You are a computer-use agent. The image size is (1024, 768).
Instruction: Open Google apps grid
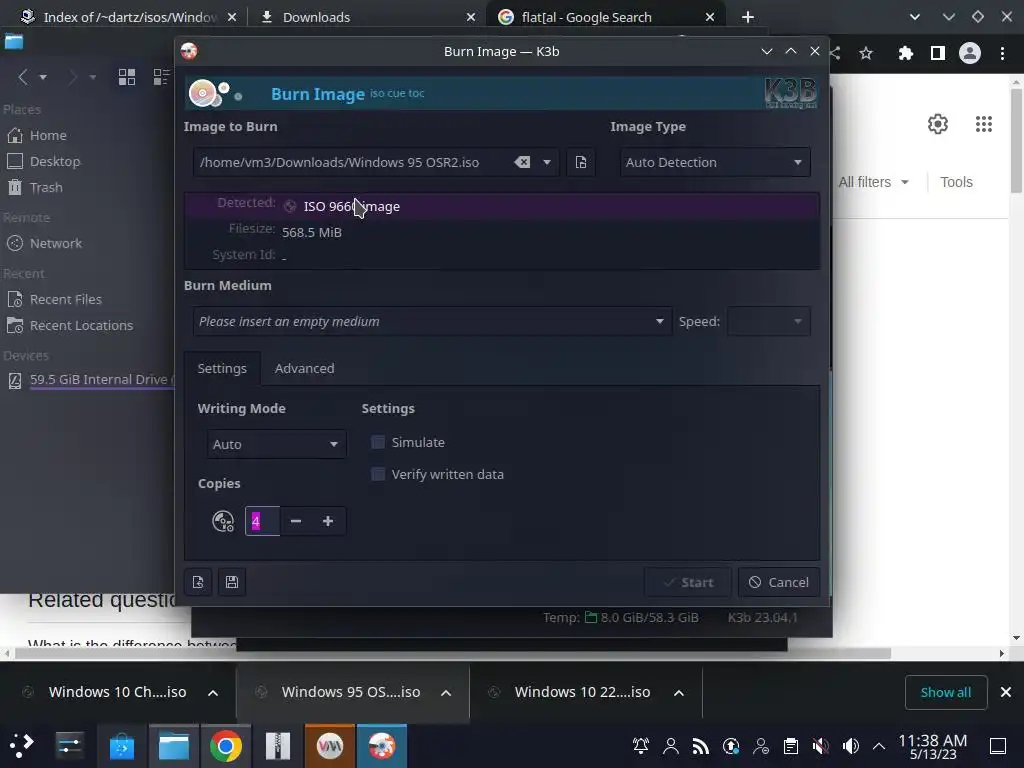(984, 123)
